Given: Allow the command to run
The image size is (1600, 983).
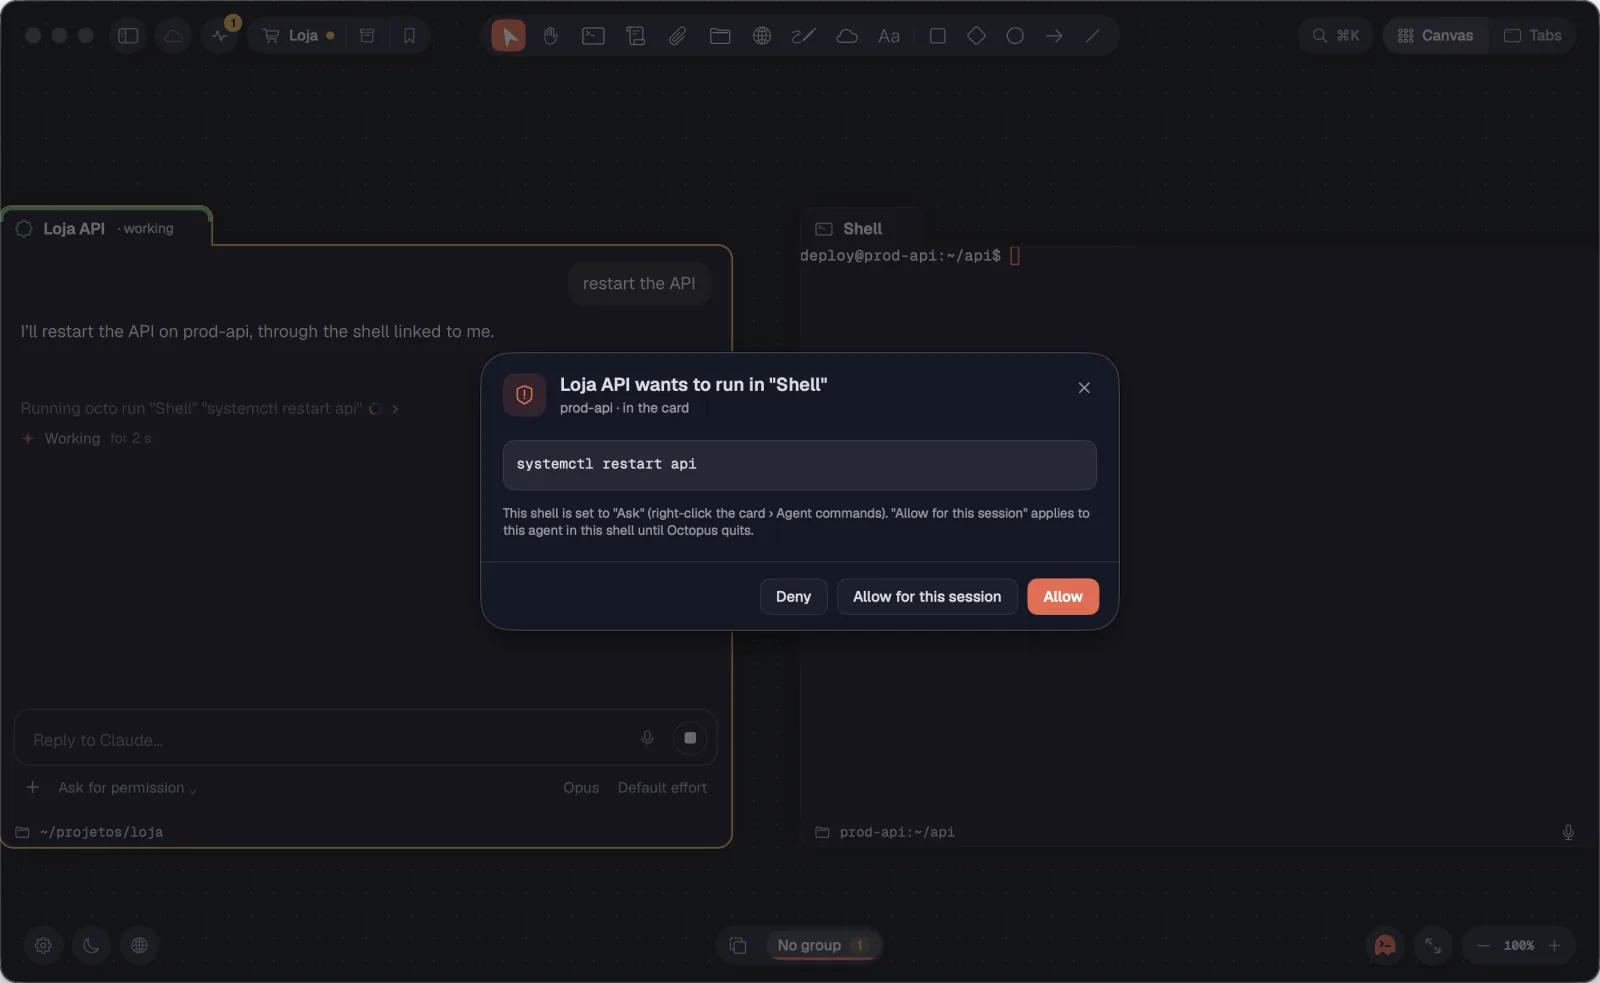Looking at the screenshot, I should click(1063, 597).
